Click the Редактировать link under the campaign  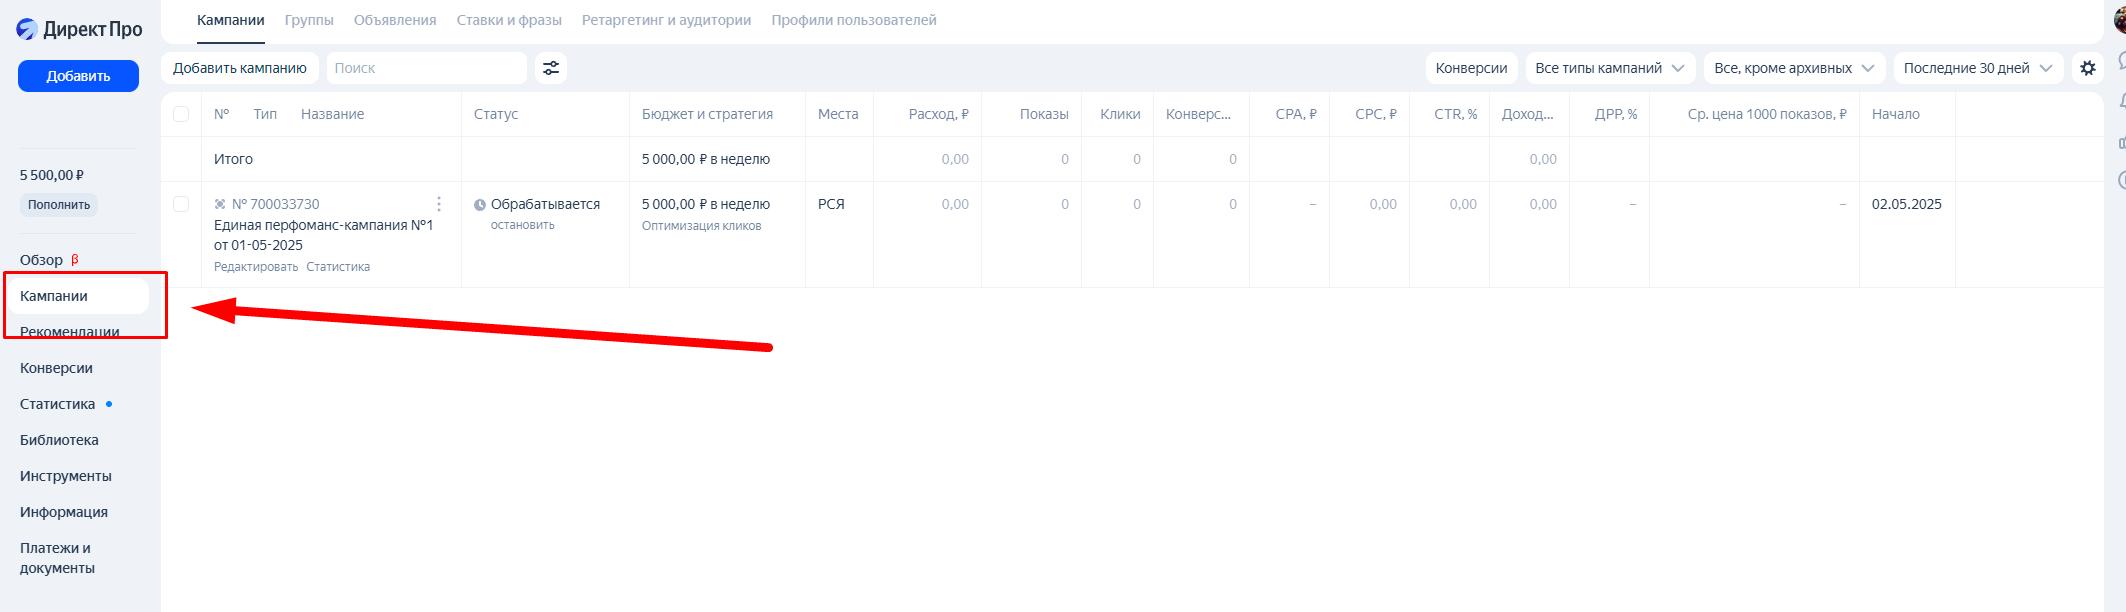point(256,267)
